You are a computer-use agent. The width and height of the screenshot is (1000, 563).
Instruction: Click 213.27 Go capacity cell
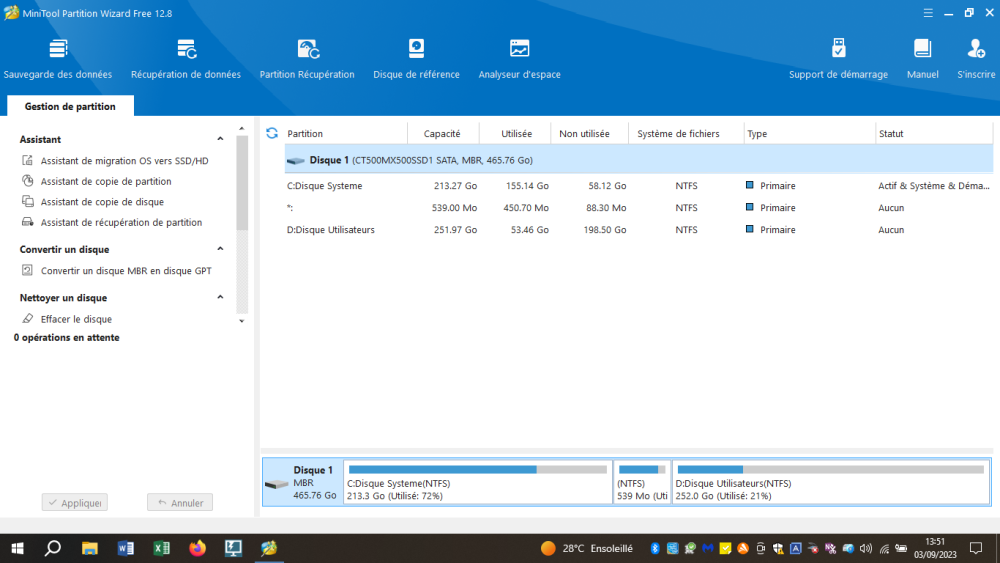coord(455,186)
